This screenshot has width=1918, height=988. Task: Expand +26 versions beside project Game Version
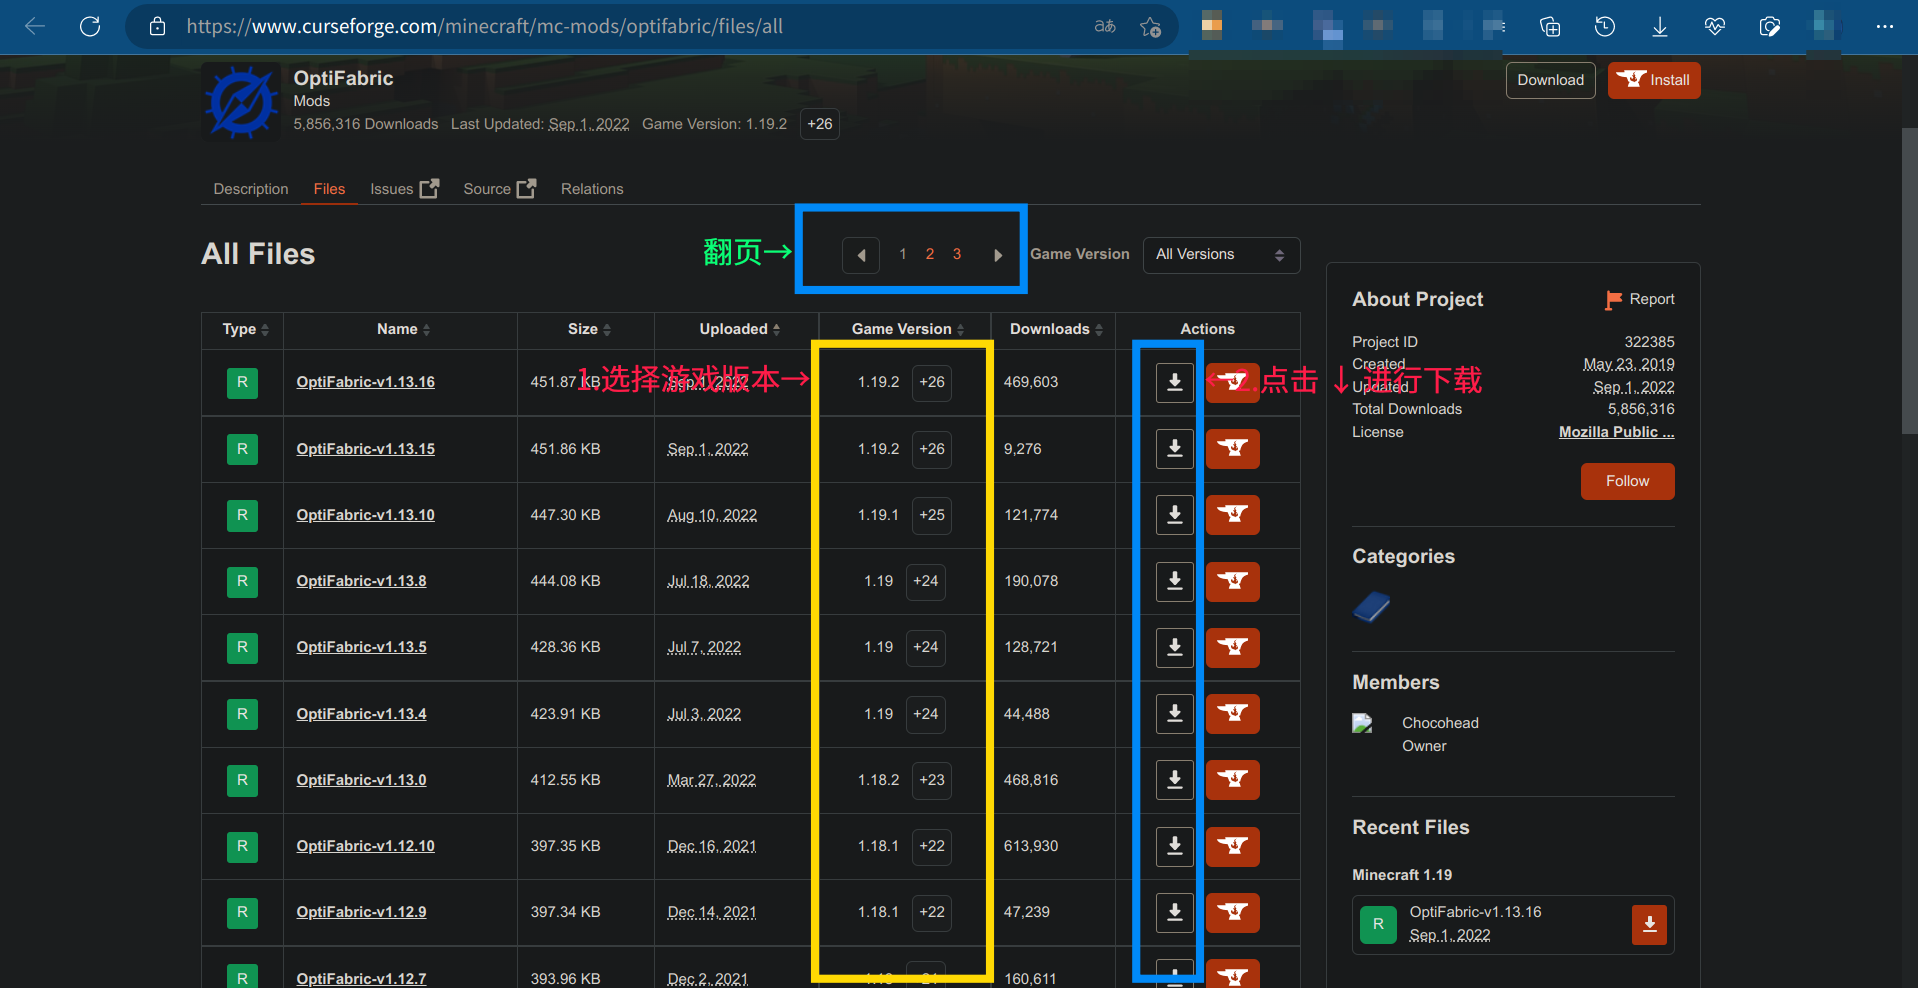tap(819, 124)
